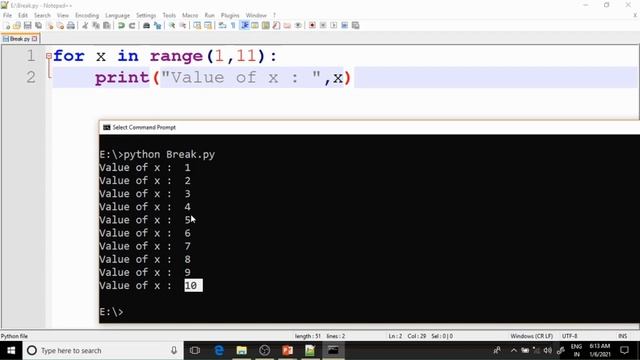Toggle the Word Wrap toolbar icon

coord(222,26)
